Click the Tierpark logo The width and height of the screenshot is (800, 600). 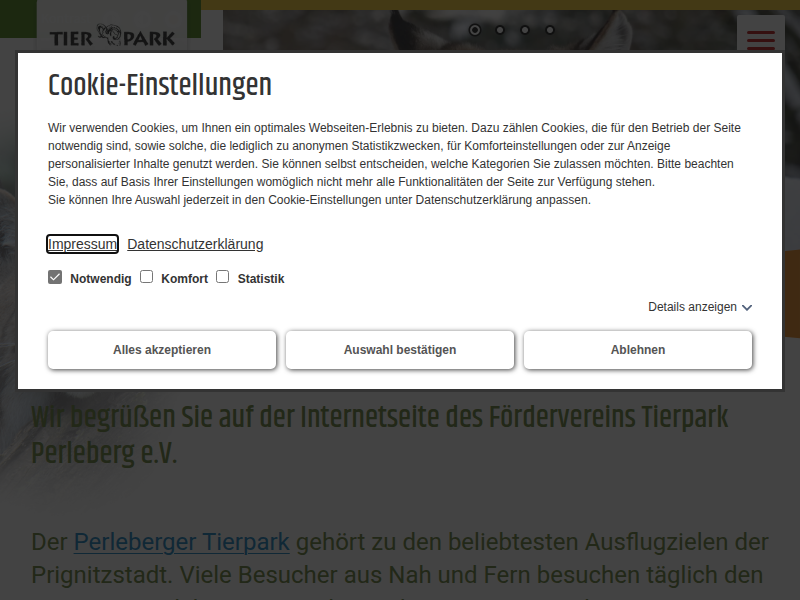click(x=112, y=38)
